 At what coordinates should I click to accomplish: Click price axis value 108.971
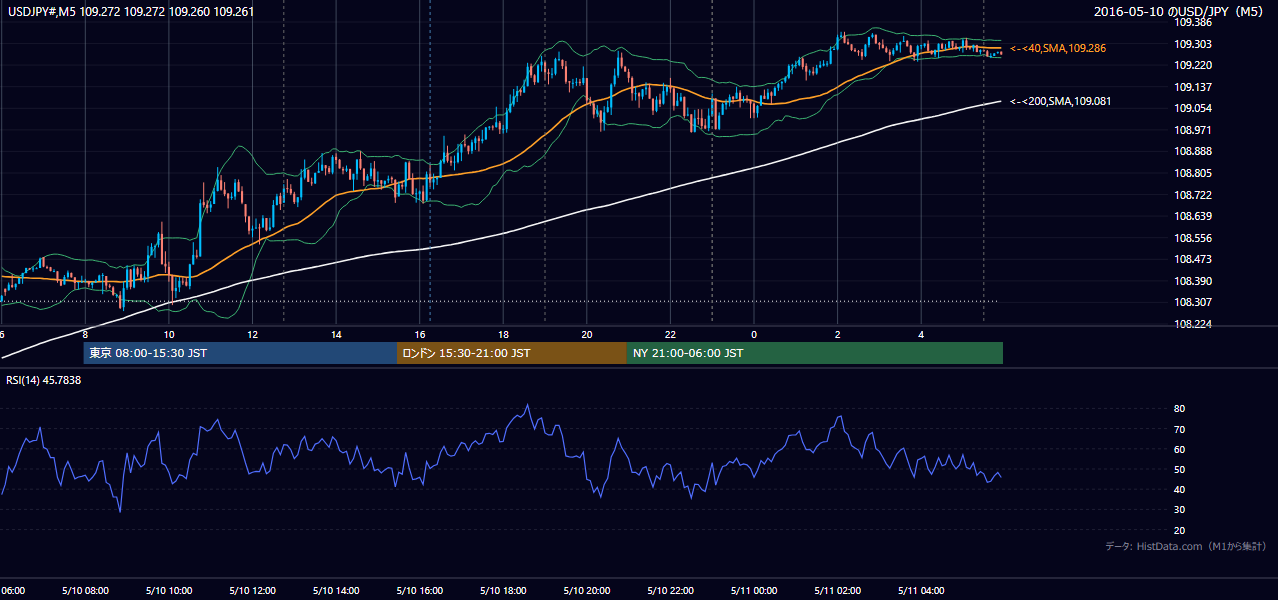tap(1193, 130)
